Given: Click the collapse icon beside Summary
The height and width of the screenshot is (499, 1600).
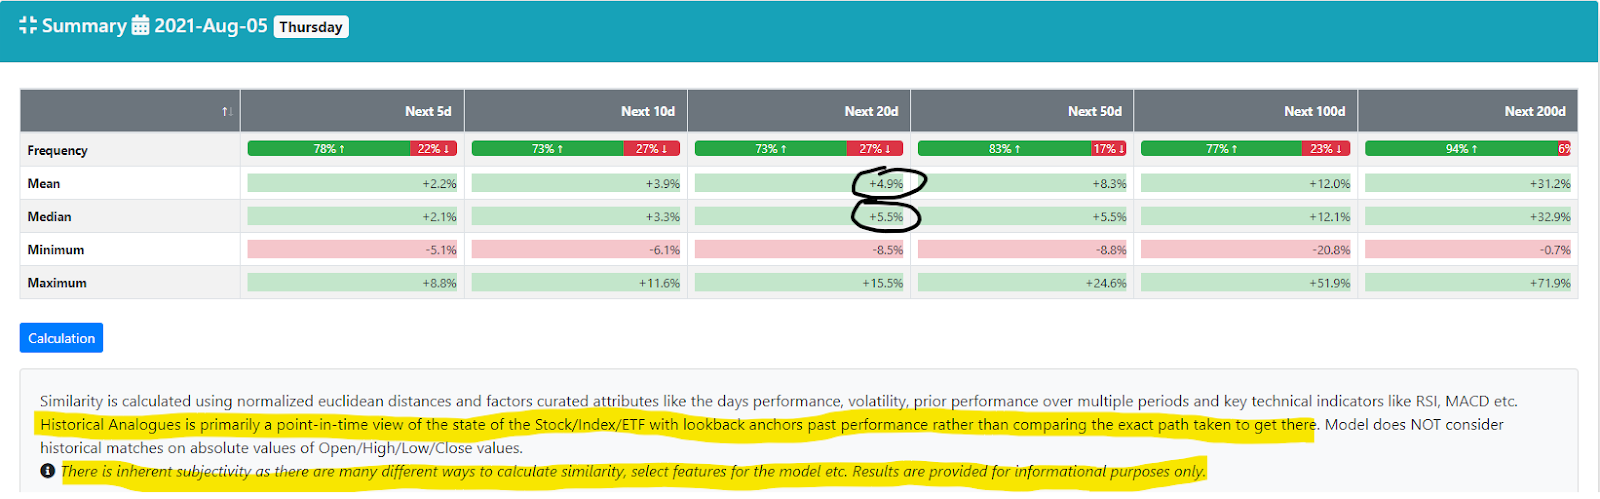Looking at the screenshot, I should tap(28, 26).
